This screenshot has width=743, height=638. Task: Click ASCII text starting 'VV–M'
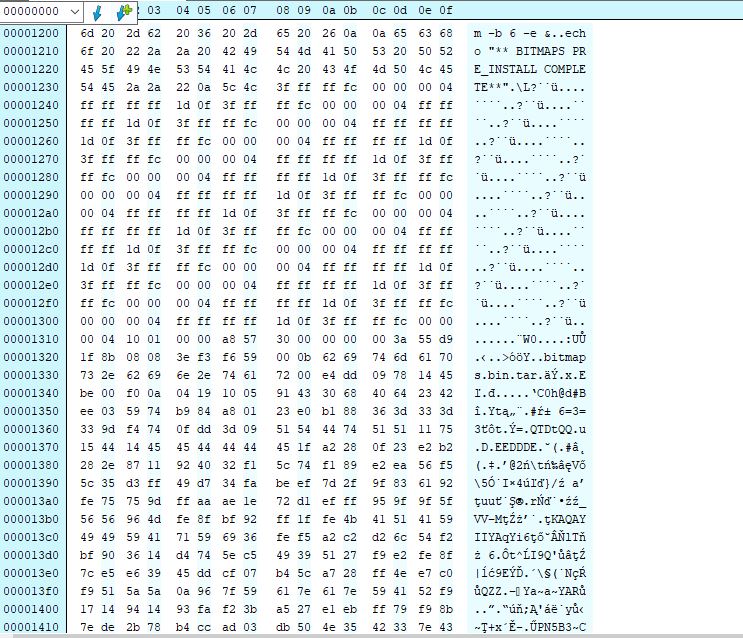[x=530, y=520]
